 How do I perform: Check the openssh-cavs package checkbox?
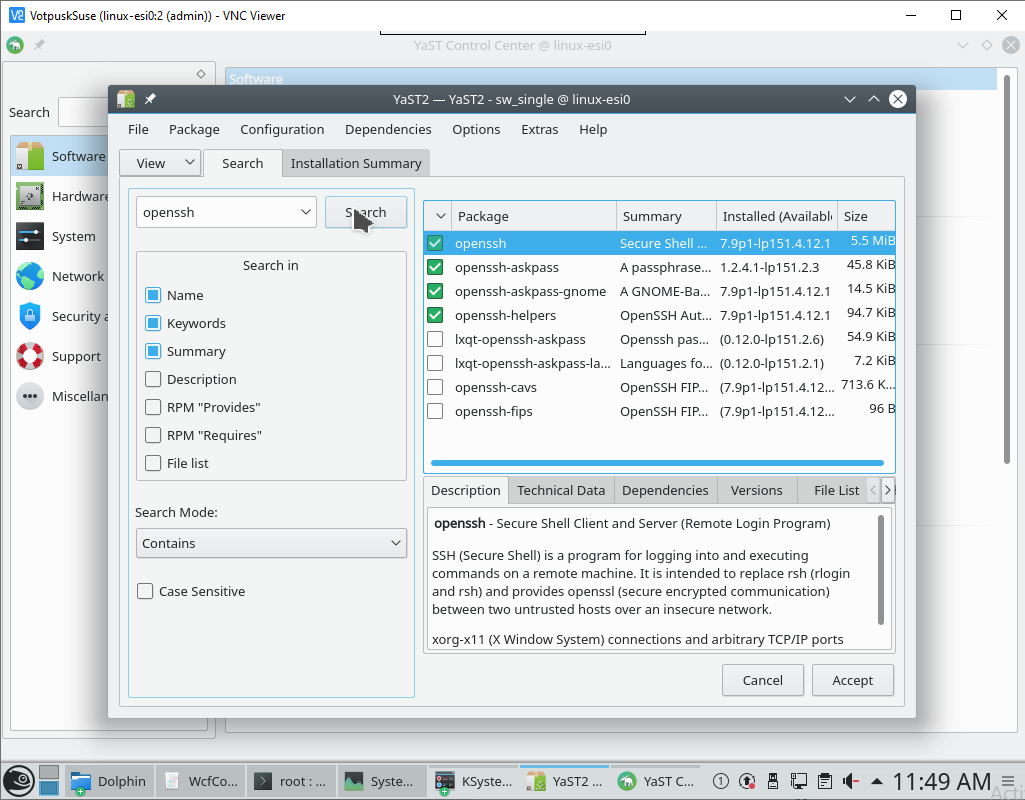tap(435, 387)
